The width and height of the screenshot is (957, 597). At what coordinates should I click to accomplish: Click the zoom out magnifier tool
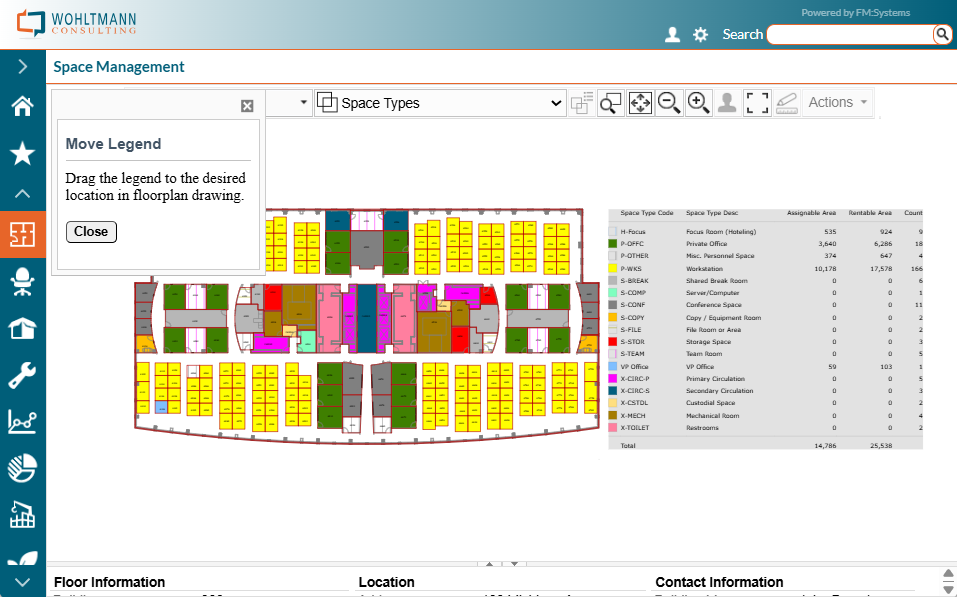pyautogui.click(x=669, y=102)
